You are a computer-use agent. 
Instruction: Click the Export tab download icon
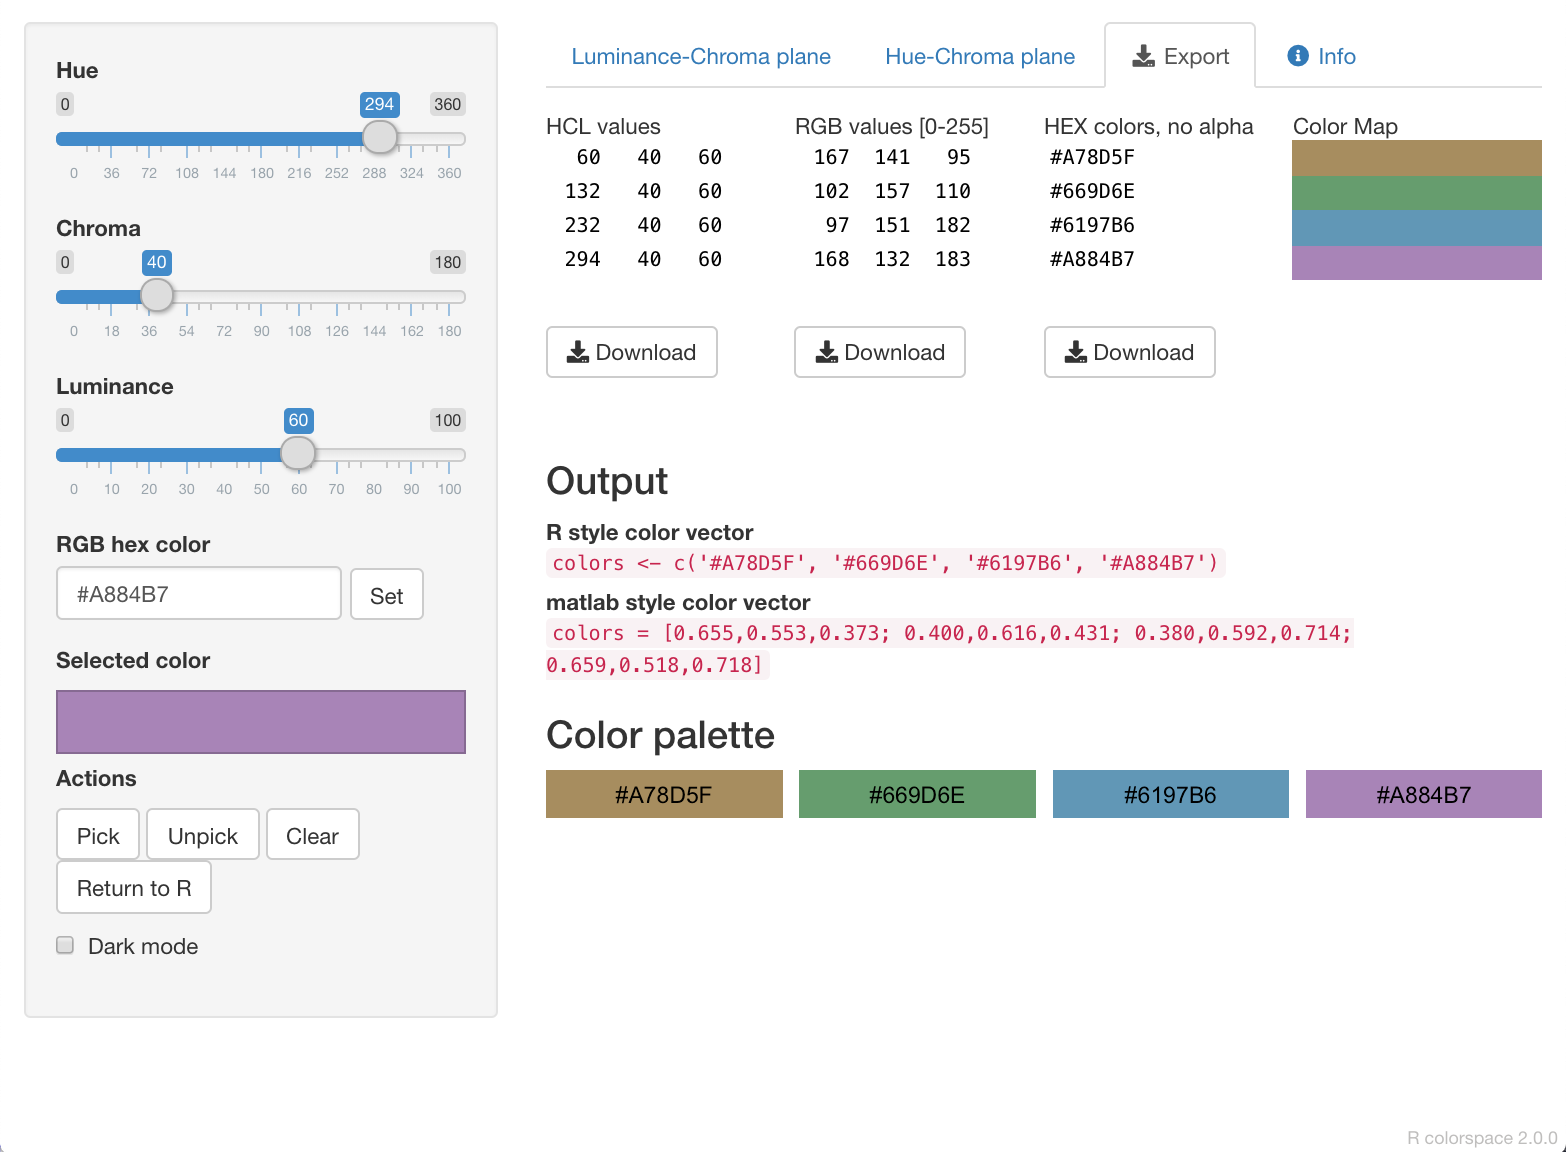1143,56
